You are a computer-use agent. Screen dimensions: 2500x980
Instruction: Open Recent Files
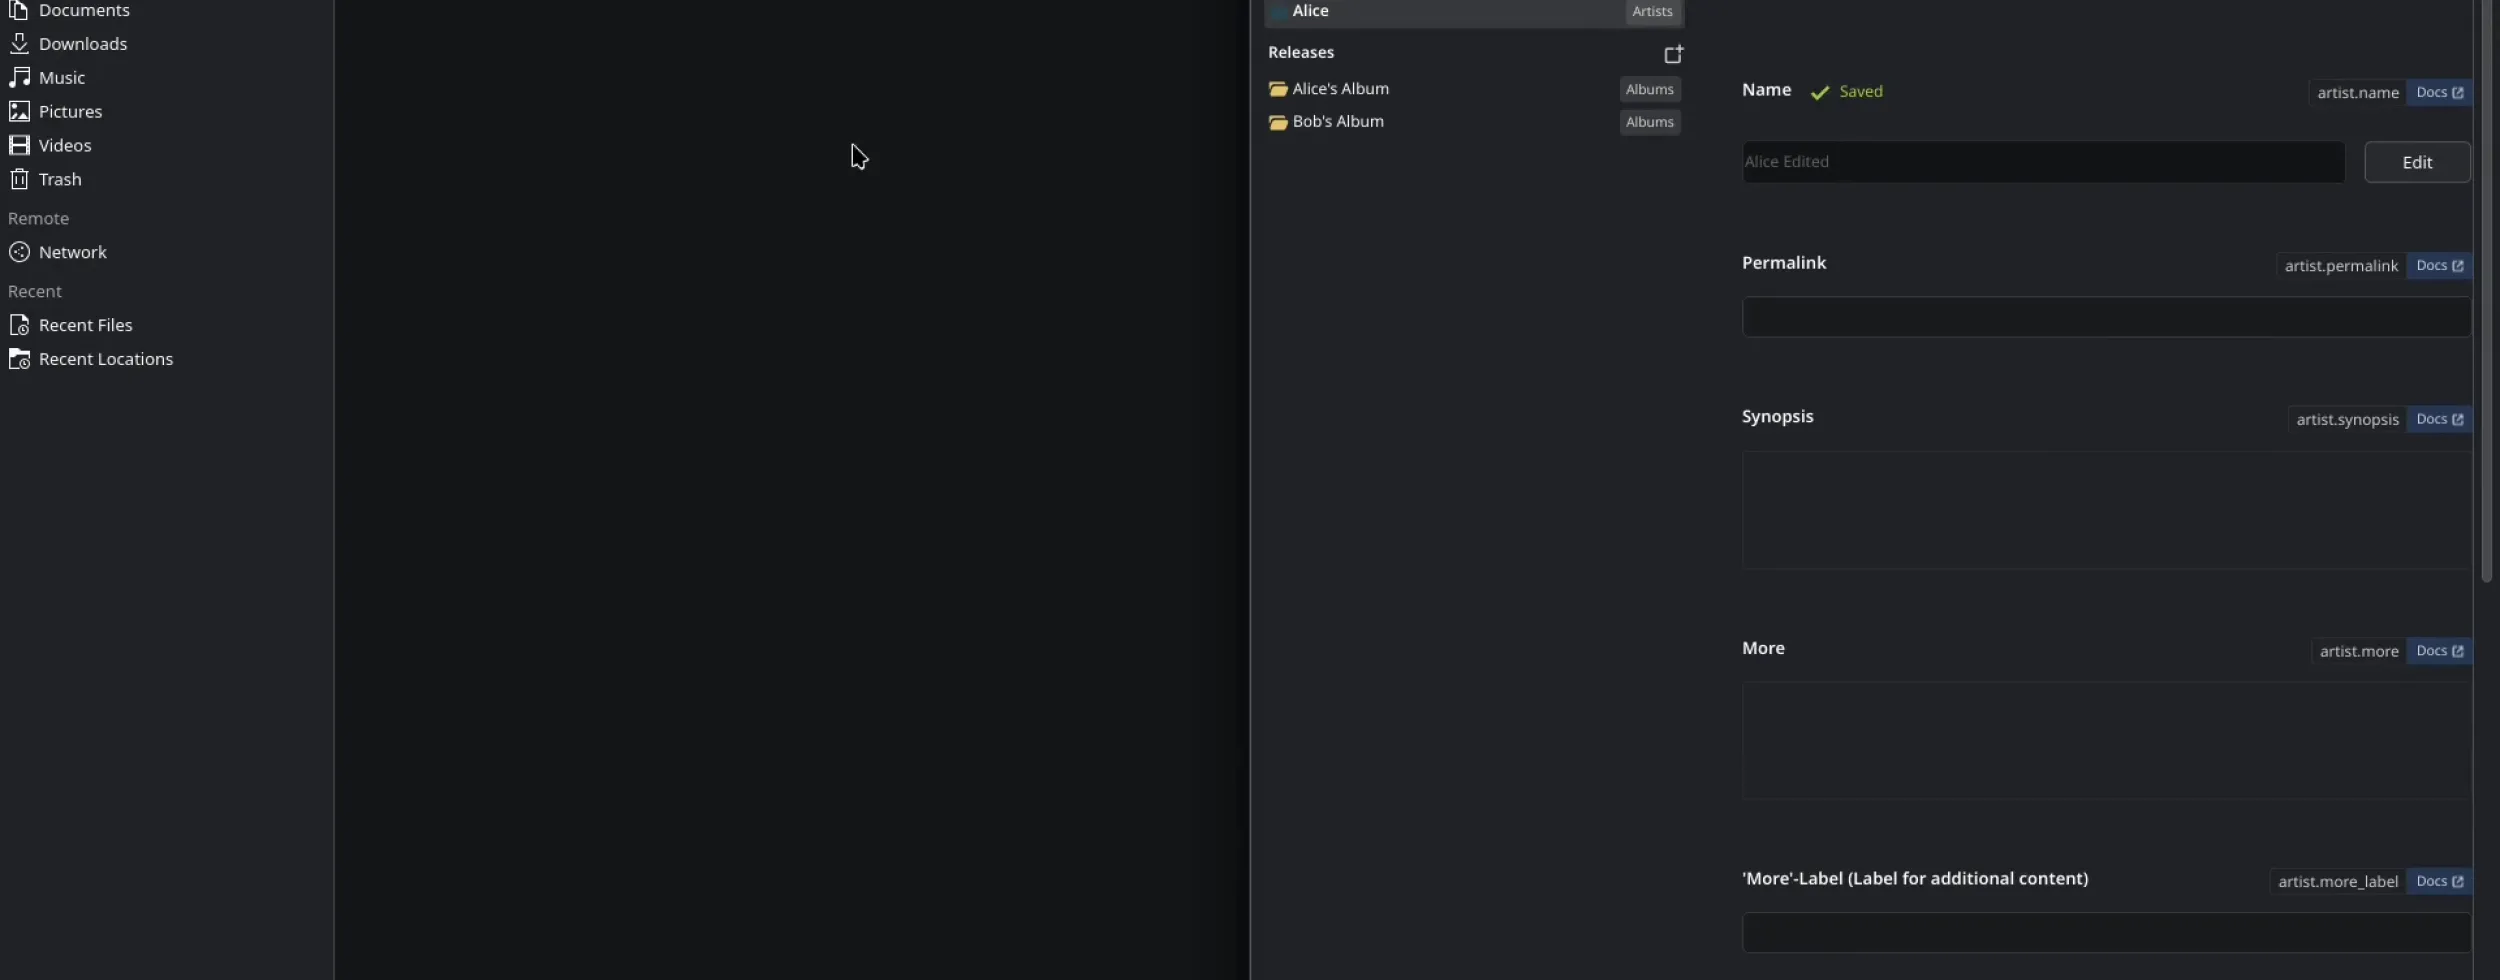click(x=85, y=324)
